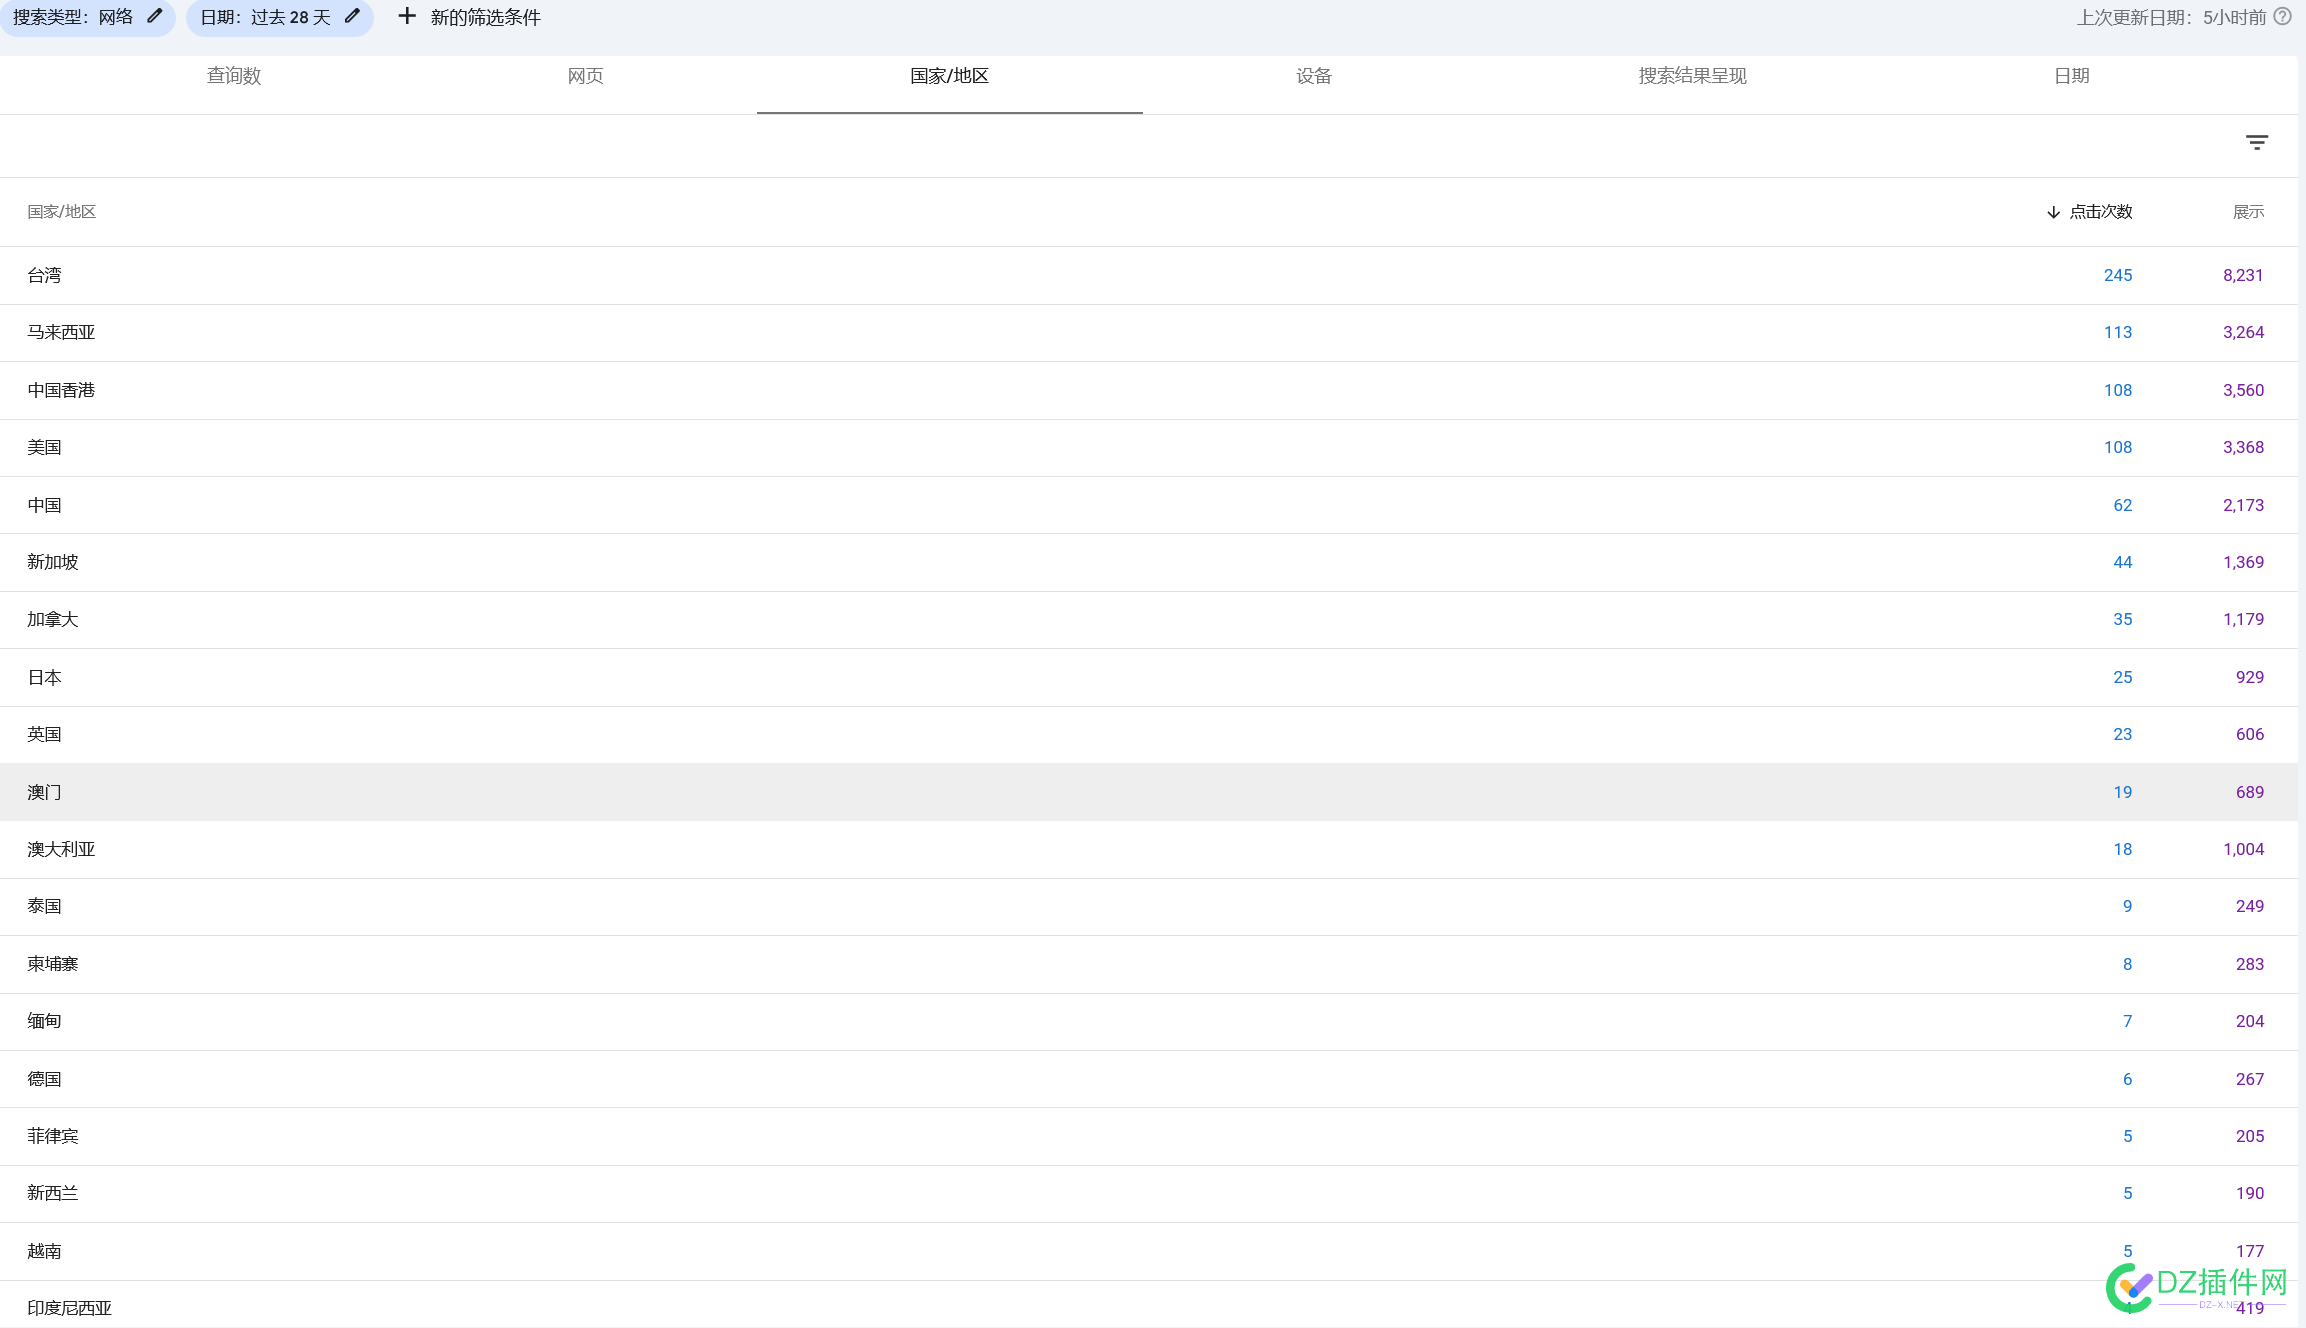Select the 日本 row
The image size is (2306, 1328).
pos(1149,677)
